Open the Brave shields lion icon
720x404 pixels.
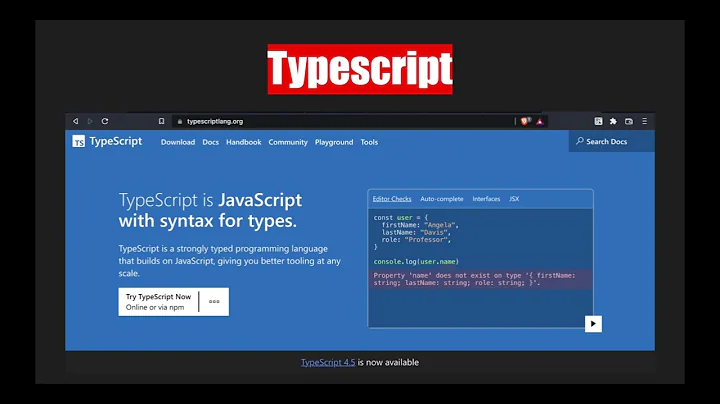[525, 121]
